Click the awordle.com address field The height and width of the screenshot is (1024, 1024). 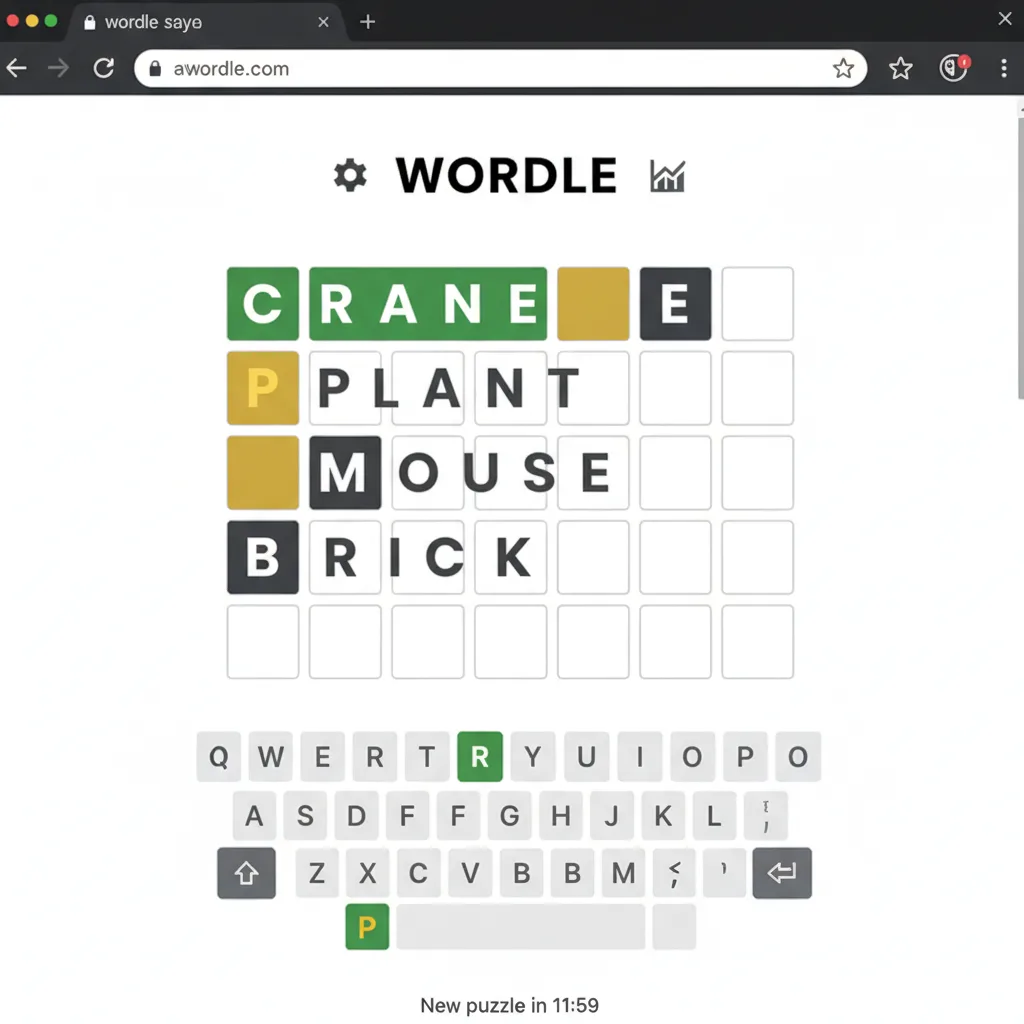coord(500,69)
